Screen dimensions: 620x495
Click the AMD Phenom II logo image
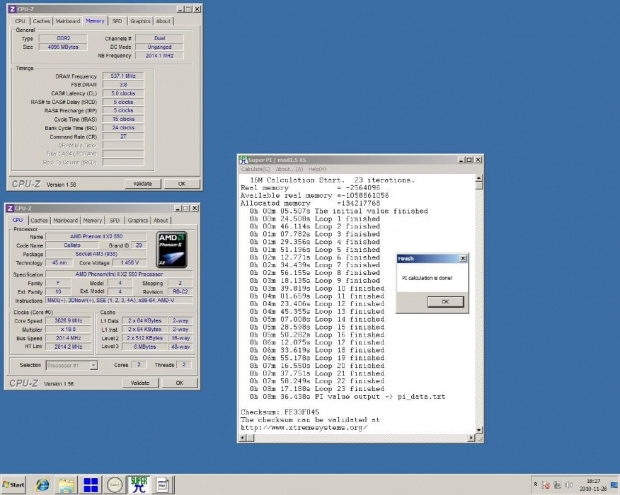coord(172,250)
